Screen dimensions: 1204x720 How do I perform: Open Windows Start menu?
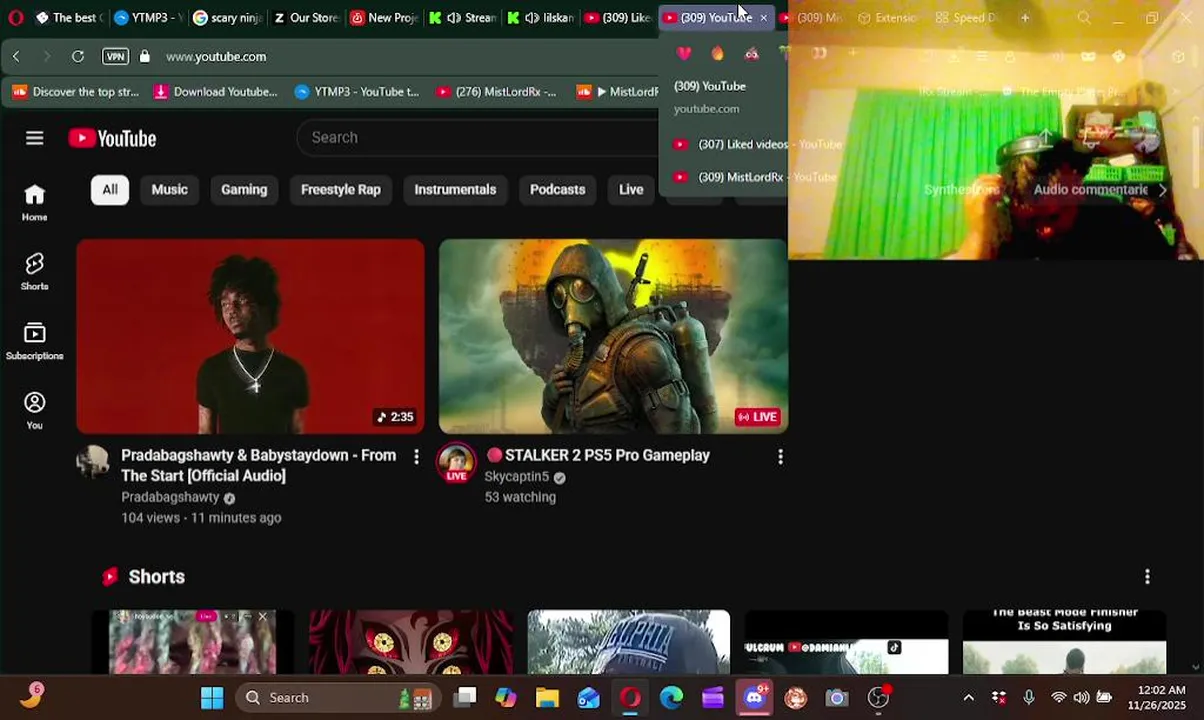[x=212, y=698]
